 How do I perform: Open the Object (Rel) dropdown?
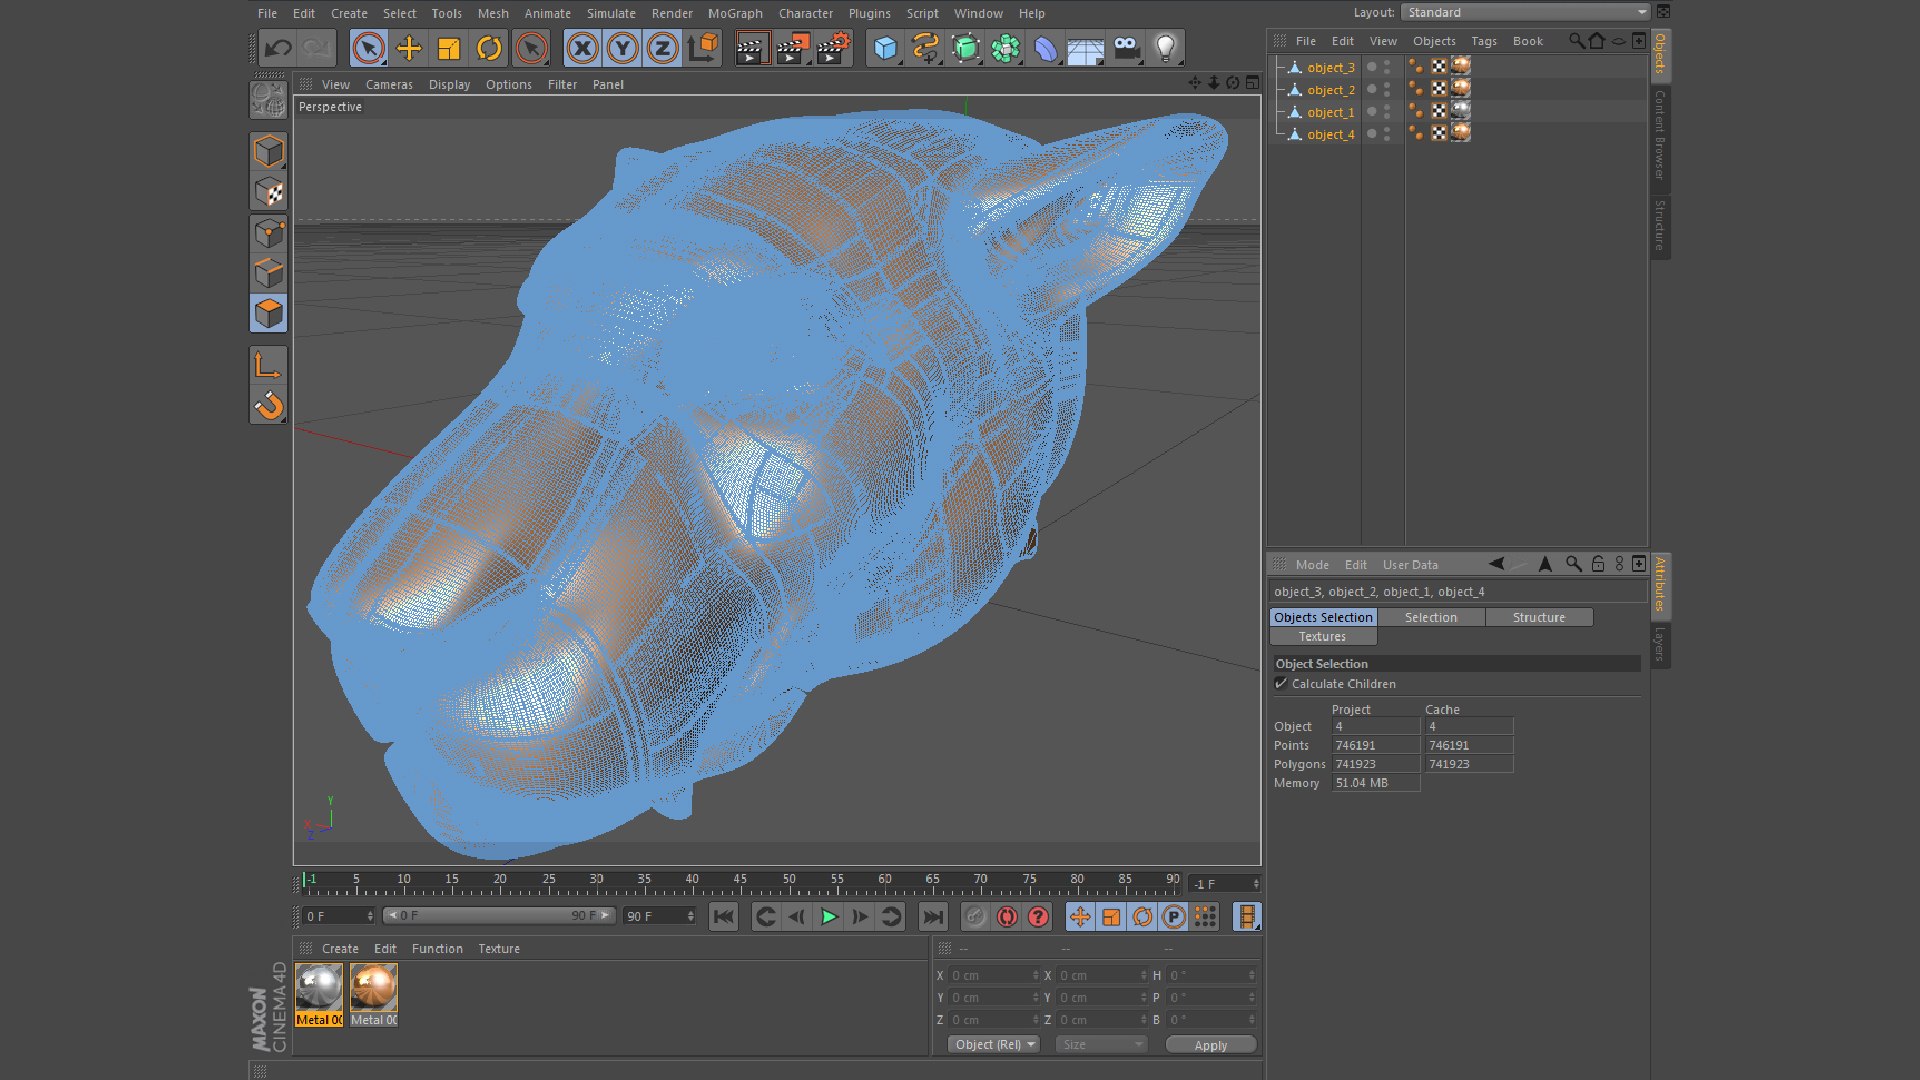[994, 1044]
